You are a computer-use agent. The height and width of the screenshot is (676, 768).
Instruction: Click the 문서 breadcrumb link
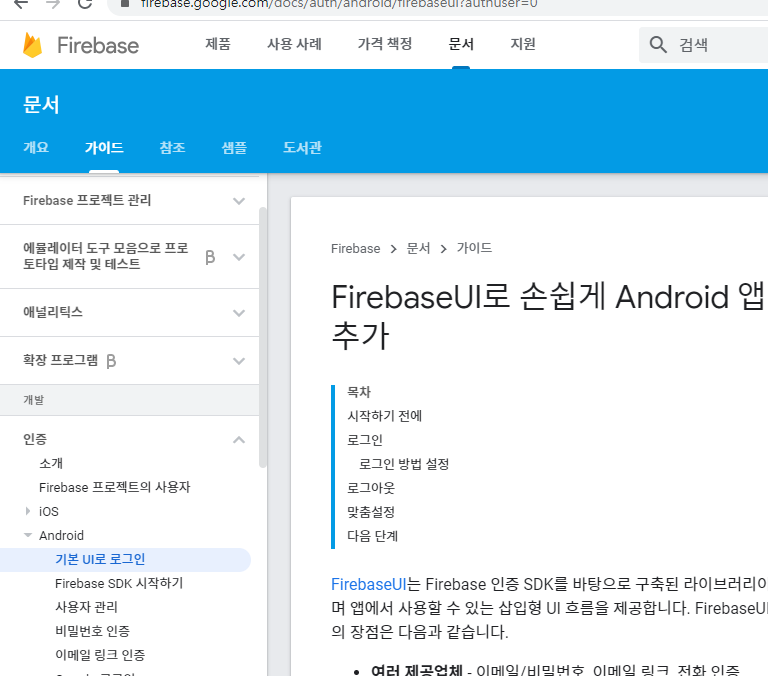coord(418,248)
